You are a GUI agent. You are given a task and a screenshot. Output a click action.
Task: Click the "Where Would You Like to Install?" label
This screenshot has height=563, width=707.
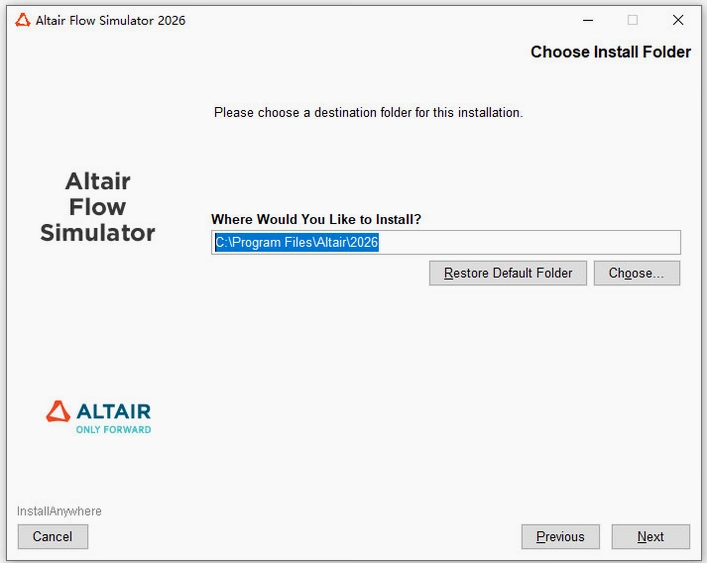[x=316, y=220]
